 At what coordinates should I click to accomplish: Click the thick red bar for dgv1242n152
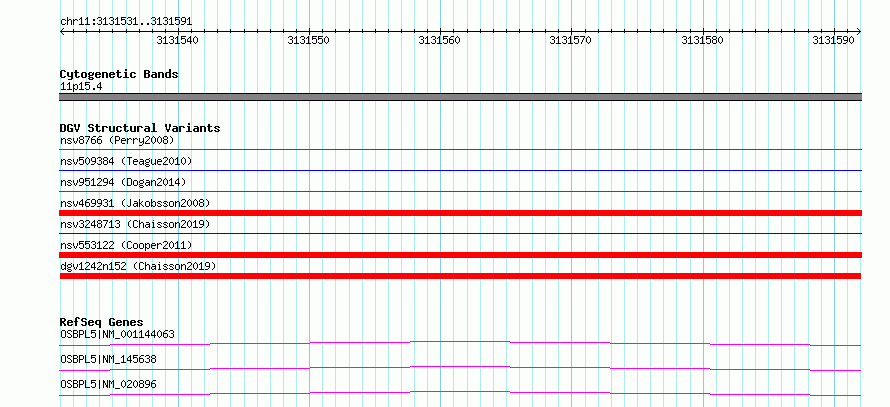click(461, 276)
